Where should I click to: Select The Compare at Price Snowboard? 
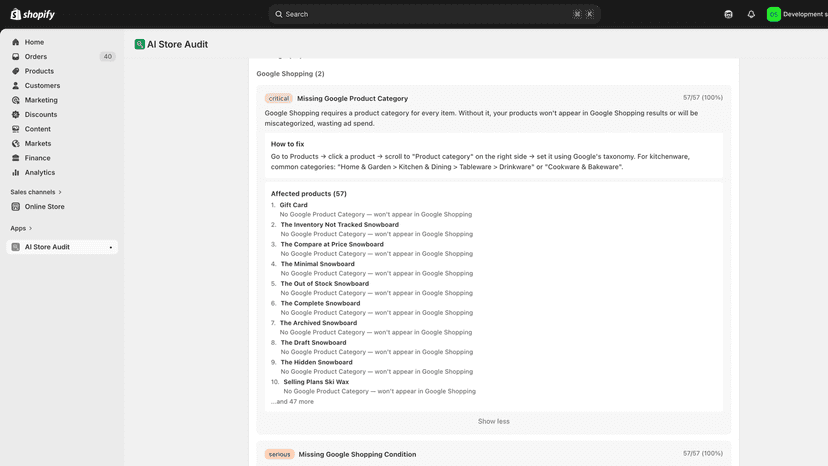[x=332, y=244]
